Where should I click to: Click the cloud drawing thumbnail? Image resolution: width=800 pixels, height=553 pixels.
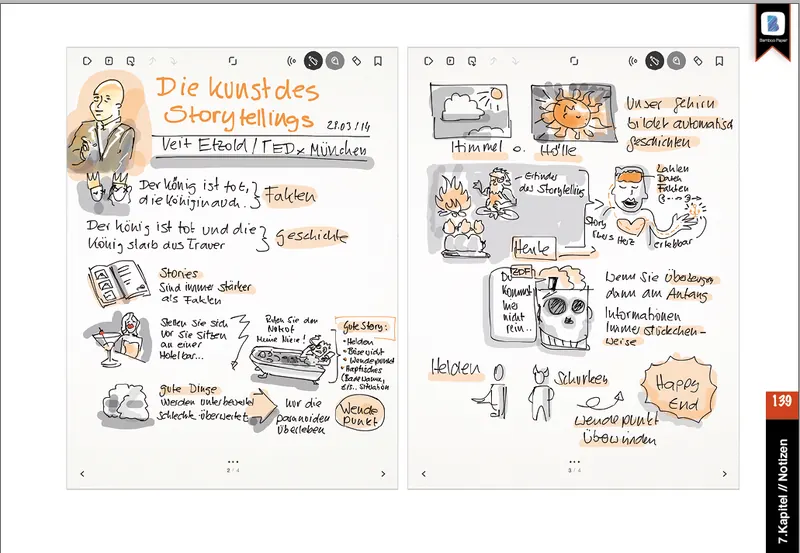470,110
